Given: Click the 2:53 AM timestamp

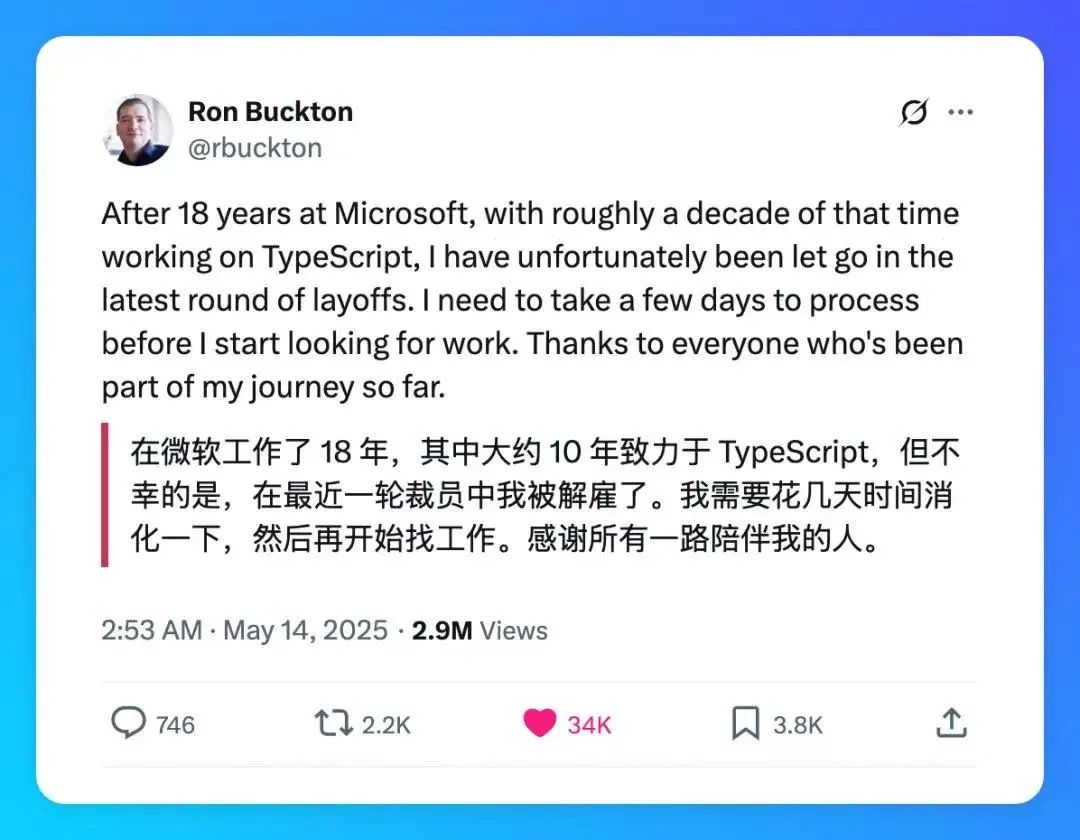Looking at the screenshot, I should point(150,631).
